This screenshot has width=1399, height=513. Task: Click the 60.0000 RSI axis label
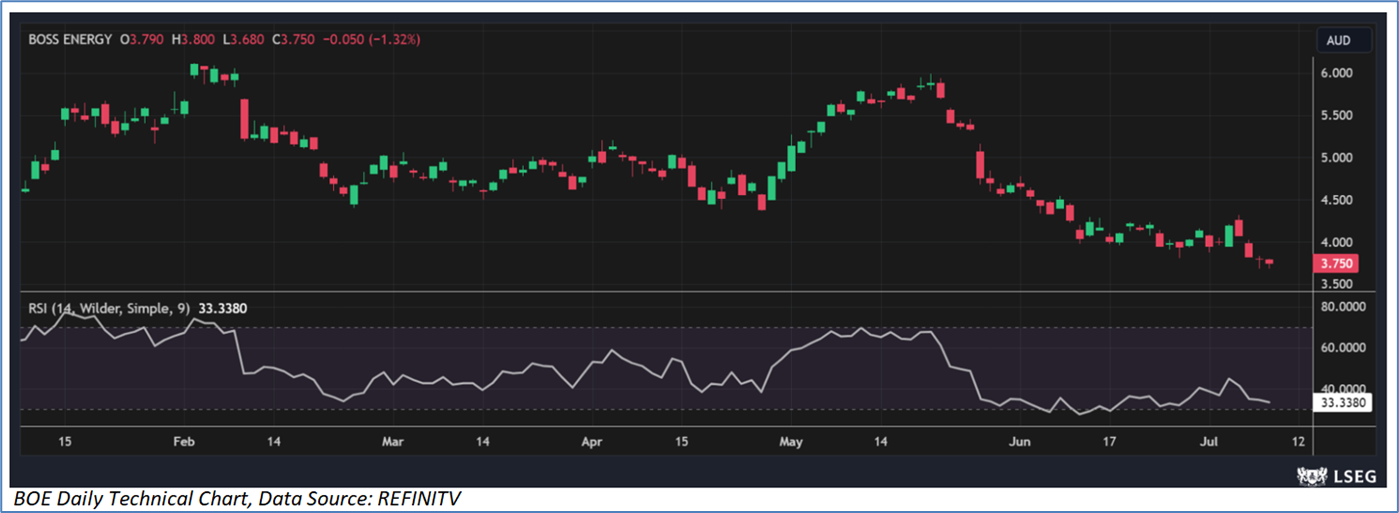click(x=1344, y=348)
